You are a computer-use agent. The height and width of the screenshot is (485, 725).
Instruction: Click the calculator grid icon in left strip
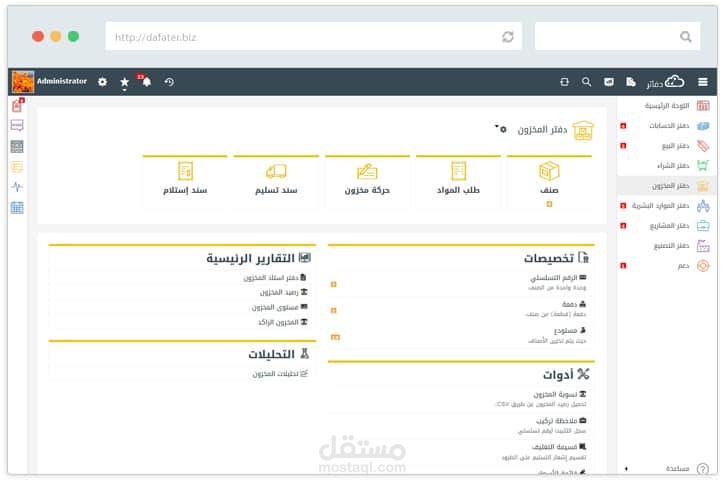point(17,147)
